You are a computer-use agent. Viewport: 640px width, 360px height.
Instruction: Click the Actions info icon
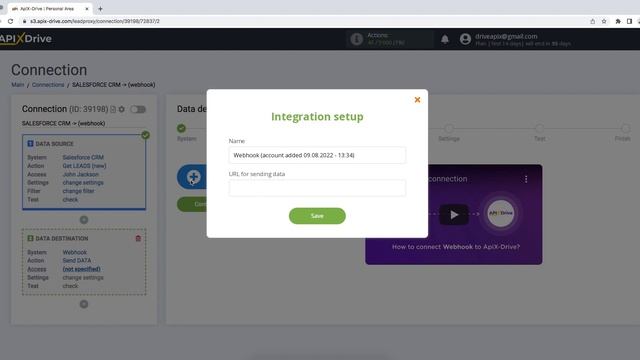[356, 39]
